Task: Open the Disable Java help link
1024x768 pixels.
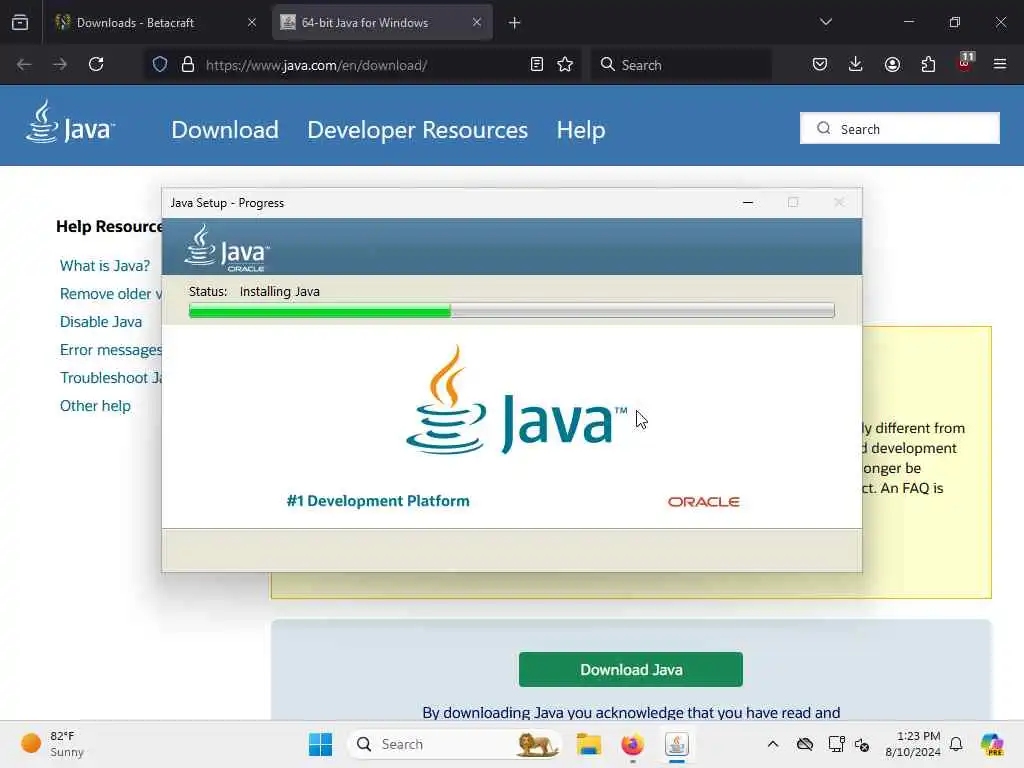Action: coord(101,322)
